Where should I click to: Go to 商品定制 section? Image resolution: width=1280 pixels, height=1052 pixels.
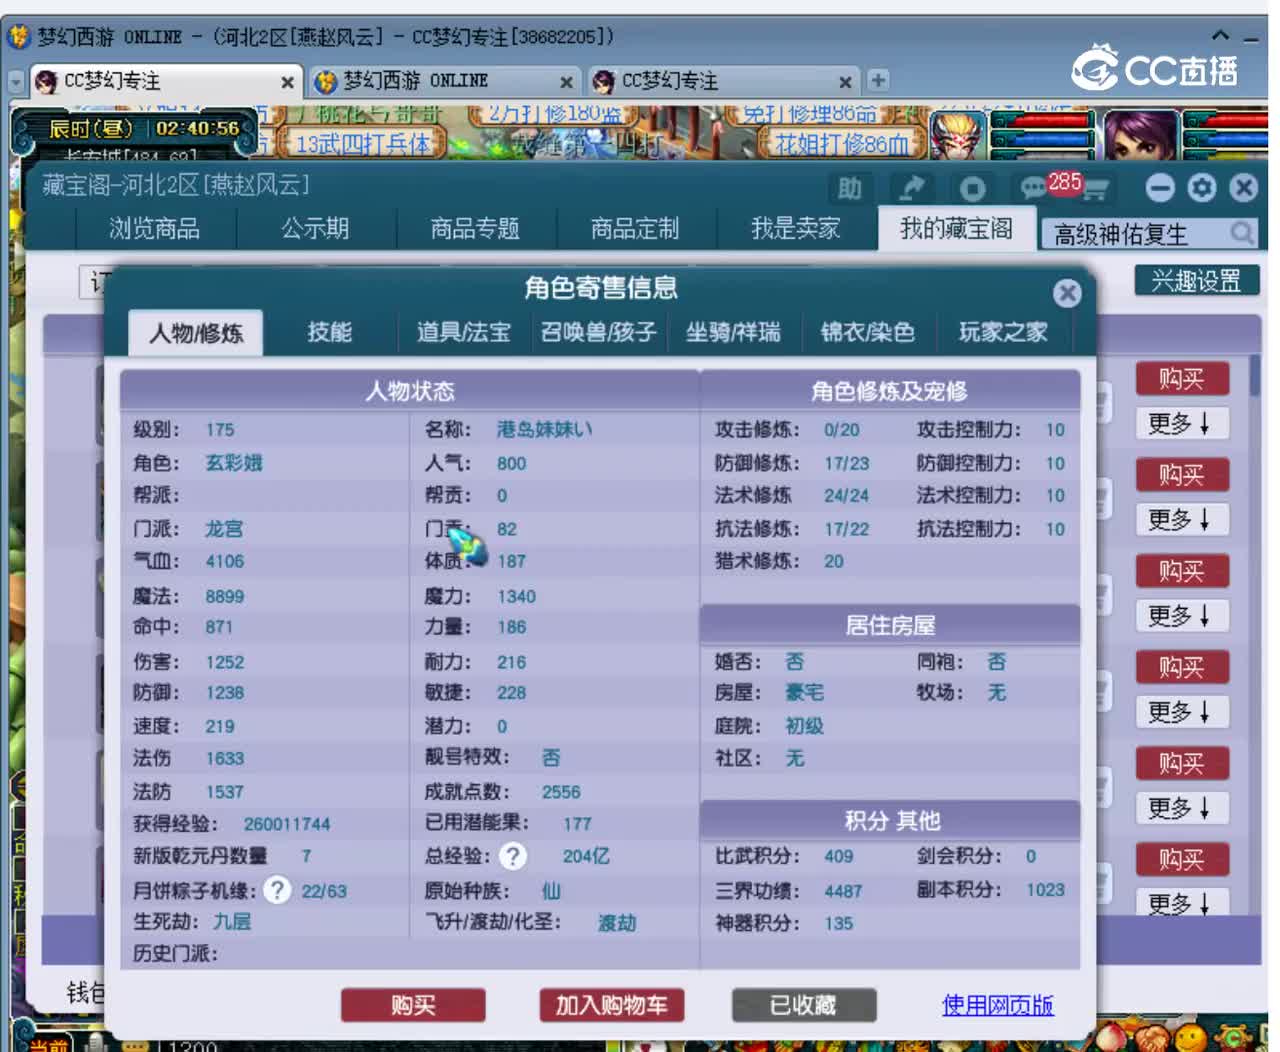635,229
